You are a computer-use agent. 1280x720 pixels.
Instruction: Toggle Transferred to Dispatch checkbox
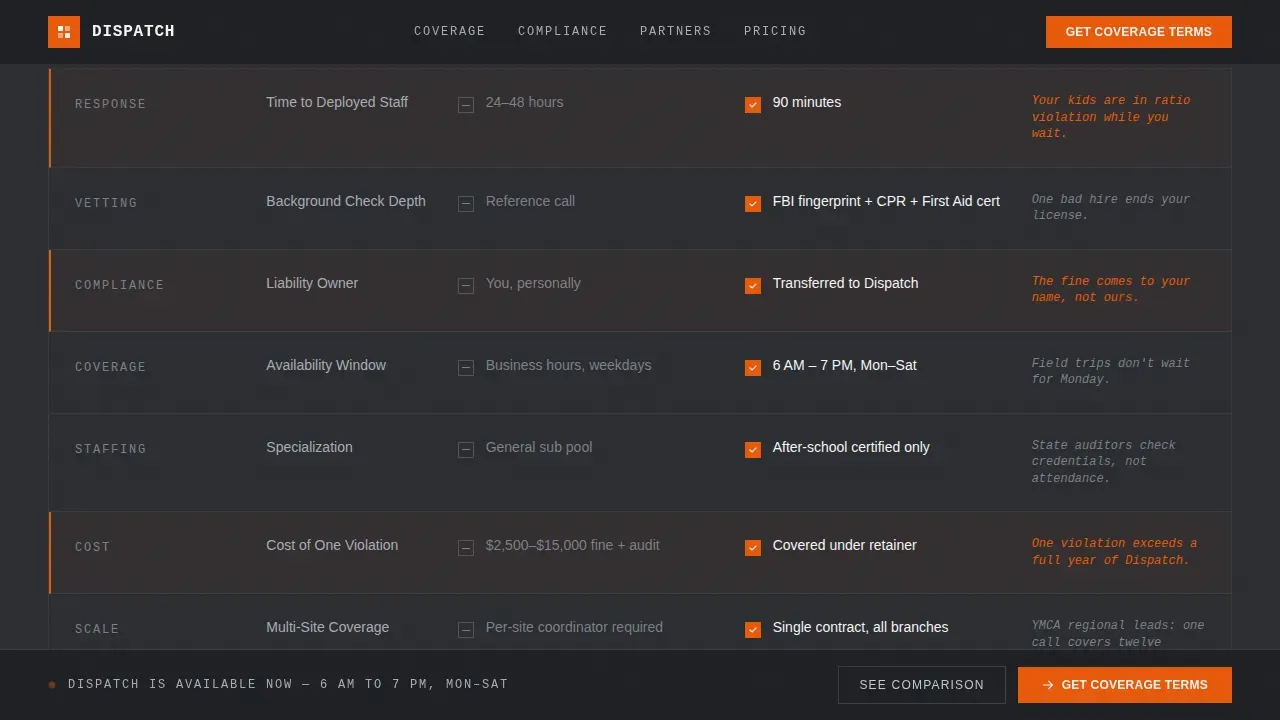(x=753, y=285)
